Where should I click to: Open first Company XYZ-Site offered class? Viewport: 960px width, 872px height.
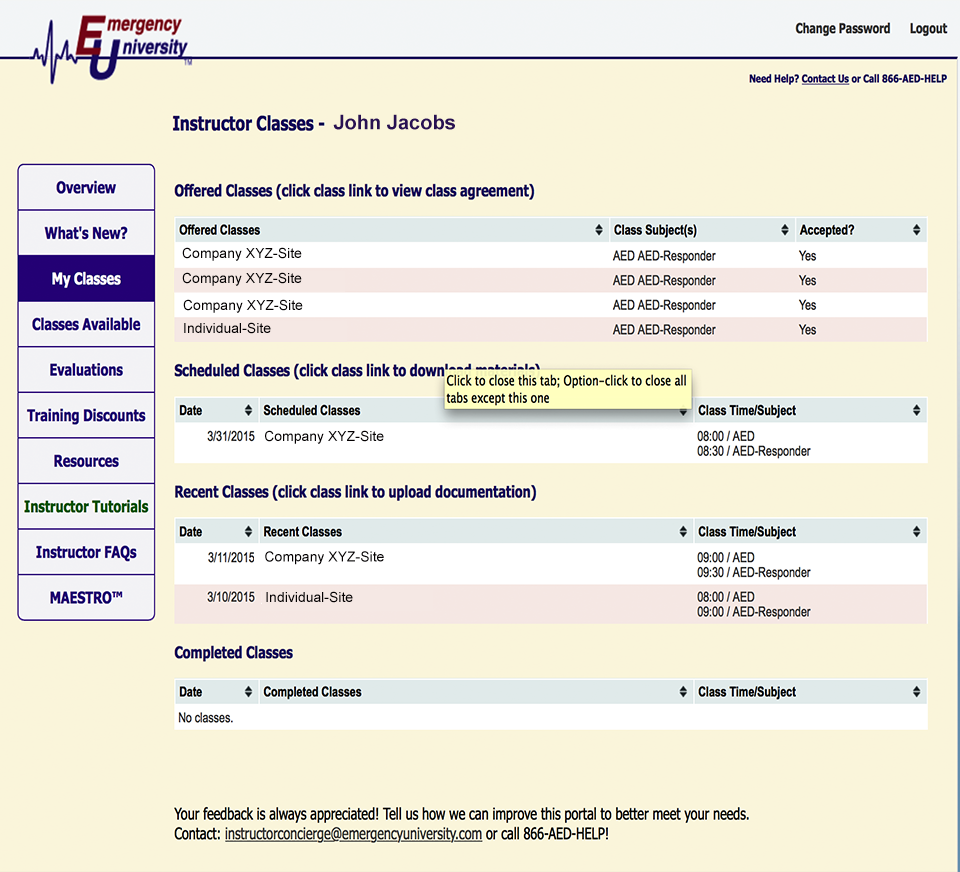(x=242, y=254)
